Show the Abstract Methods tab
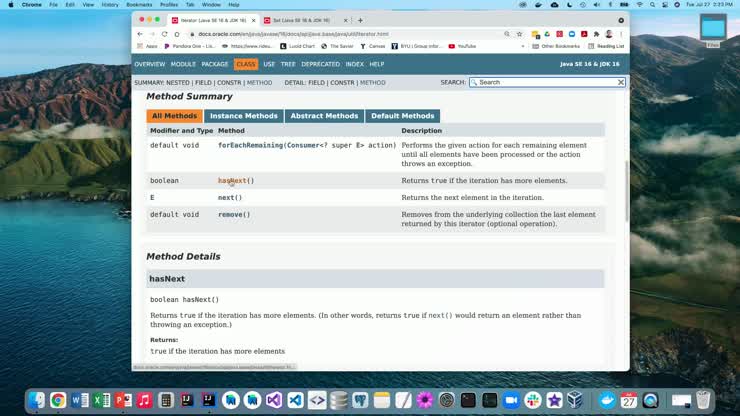Screen dimensions: 740x416 coord(324,116)
